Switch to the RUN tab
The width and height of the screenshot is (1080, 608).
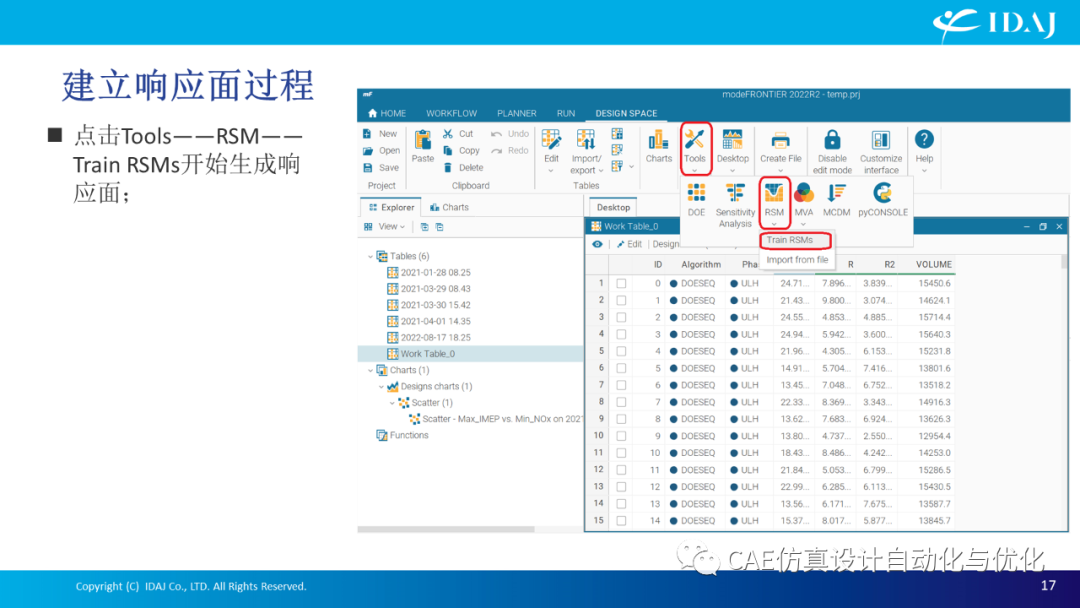(565, 114)
